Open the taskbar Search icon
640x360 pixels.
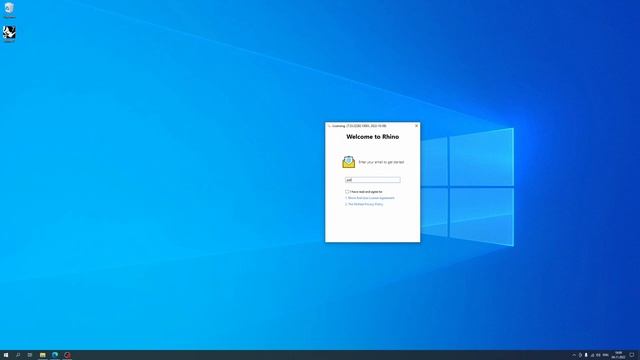coord(18,355)
